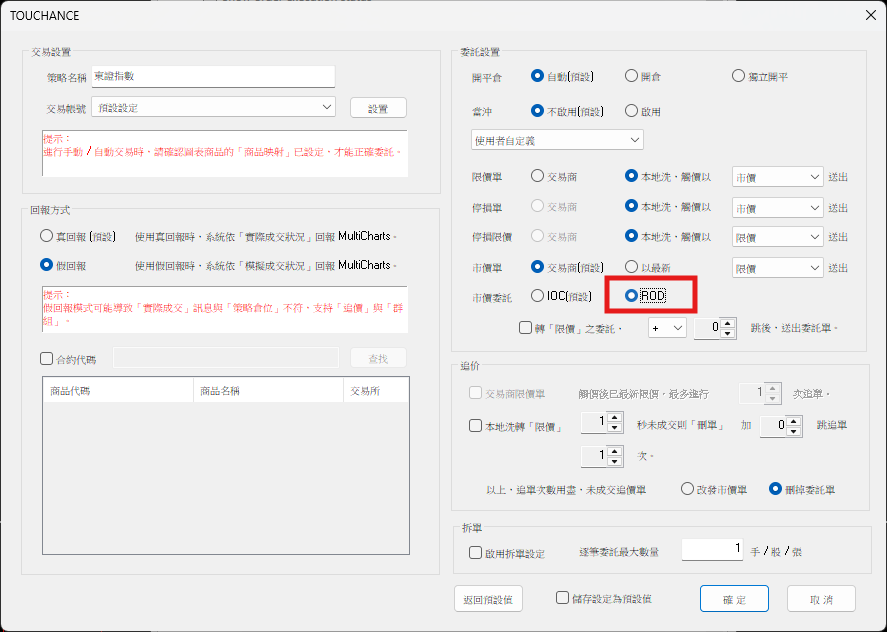Enable 當沖 with the 啟用 radio button
This screenshot has height=632, width=887.
(x=632, y=111)
